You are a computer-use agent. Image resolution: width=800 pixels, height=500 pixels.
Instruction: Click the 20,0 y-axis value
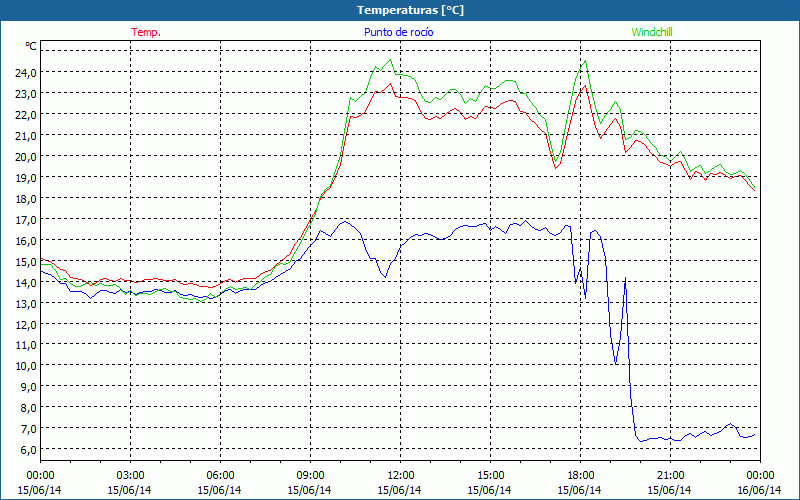click(x=26, y=156)
